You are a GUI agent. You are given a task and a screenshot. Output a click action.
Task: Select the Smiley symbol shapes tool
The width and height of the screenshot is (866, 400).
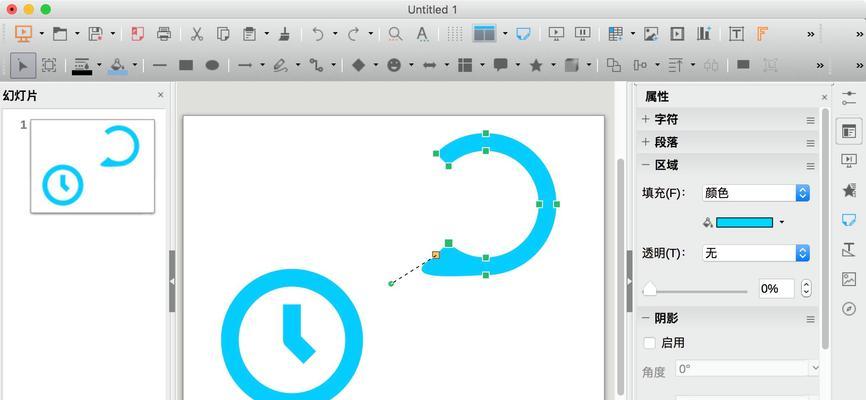point(394,66)
